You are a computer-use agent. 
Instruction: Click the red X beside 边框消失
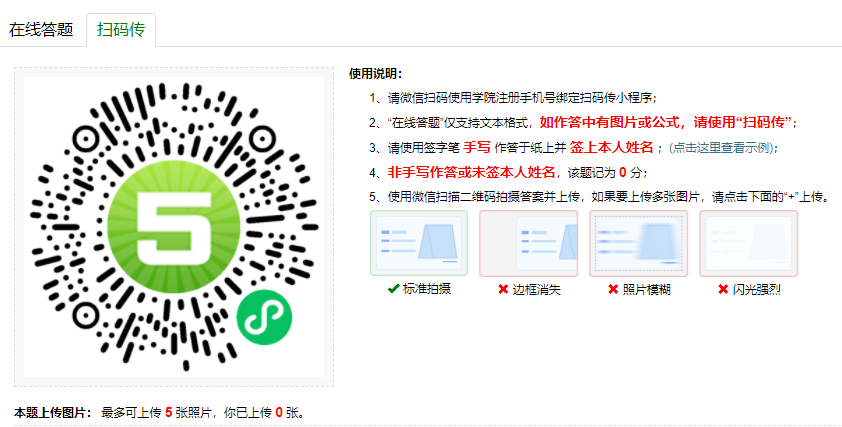point(503,290)
